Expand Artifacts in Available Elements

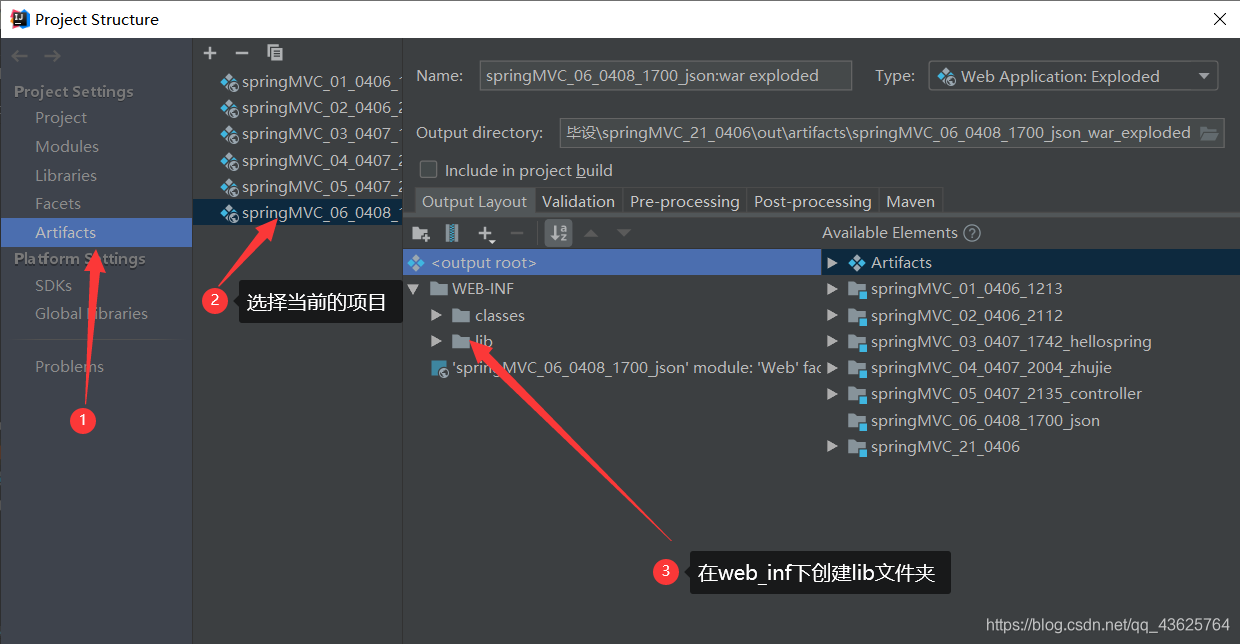point(832,263)
